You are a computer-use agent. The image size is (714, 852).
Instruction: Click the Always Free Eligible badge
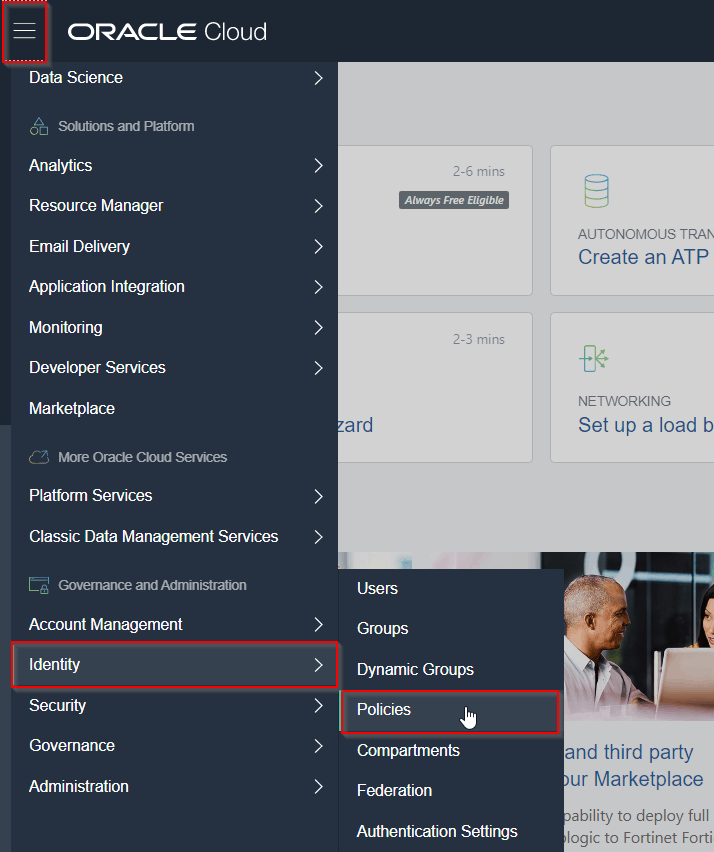tap(453, 200)
